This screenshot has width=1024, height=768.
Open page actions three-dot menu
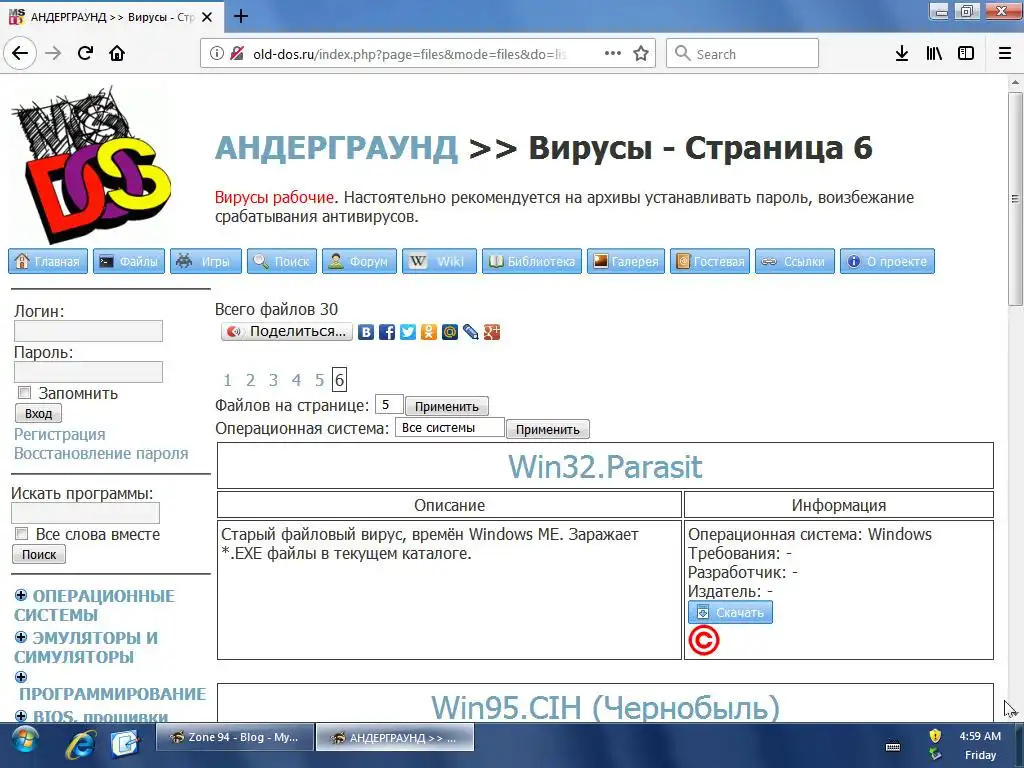[x=613, y=54]
